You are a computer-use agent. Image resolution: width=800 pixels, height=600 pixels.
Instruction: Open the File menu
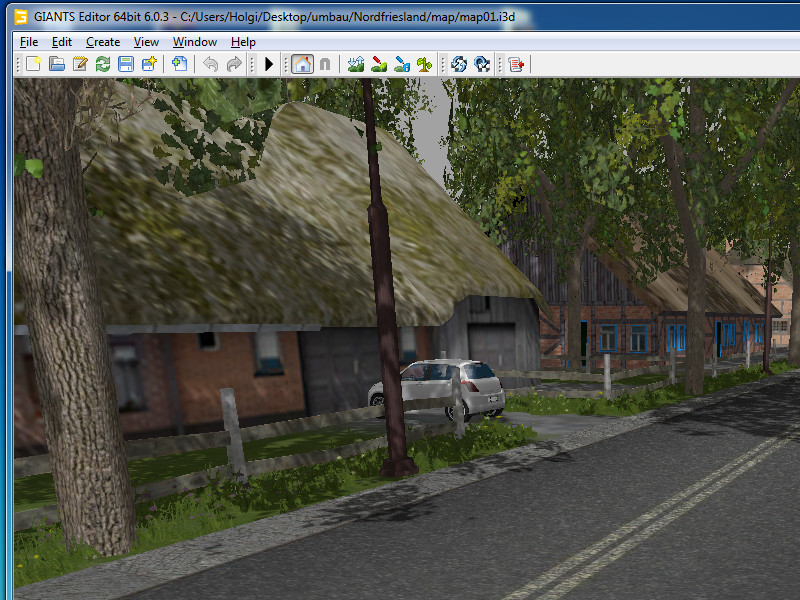pos(29,42)
